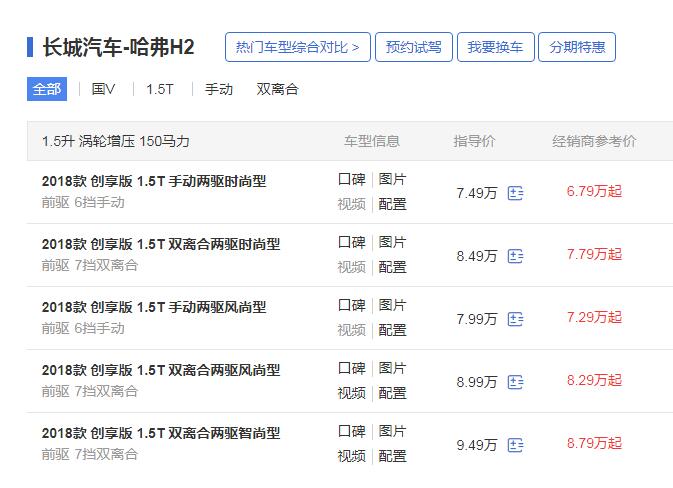673x488 pixels.
Task: Open 口碑 for 双离合两驱风尚型 row
Action: pos(352,368)
